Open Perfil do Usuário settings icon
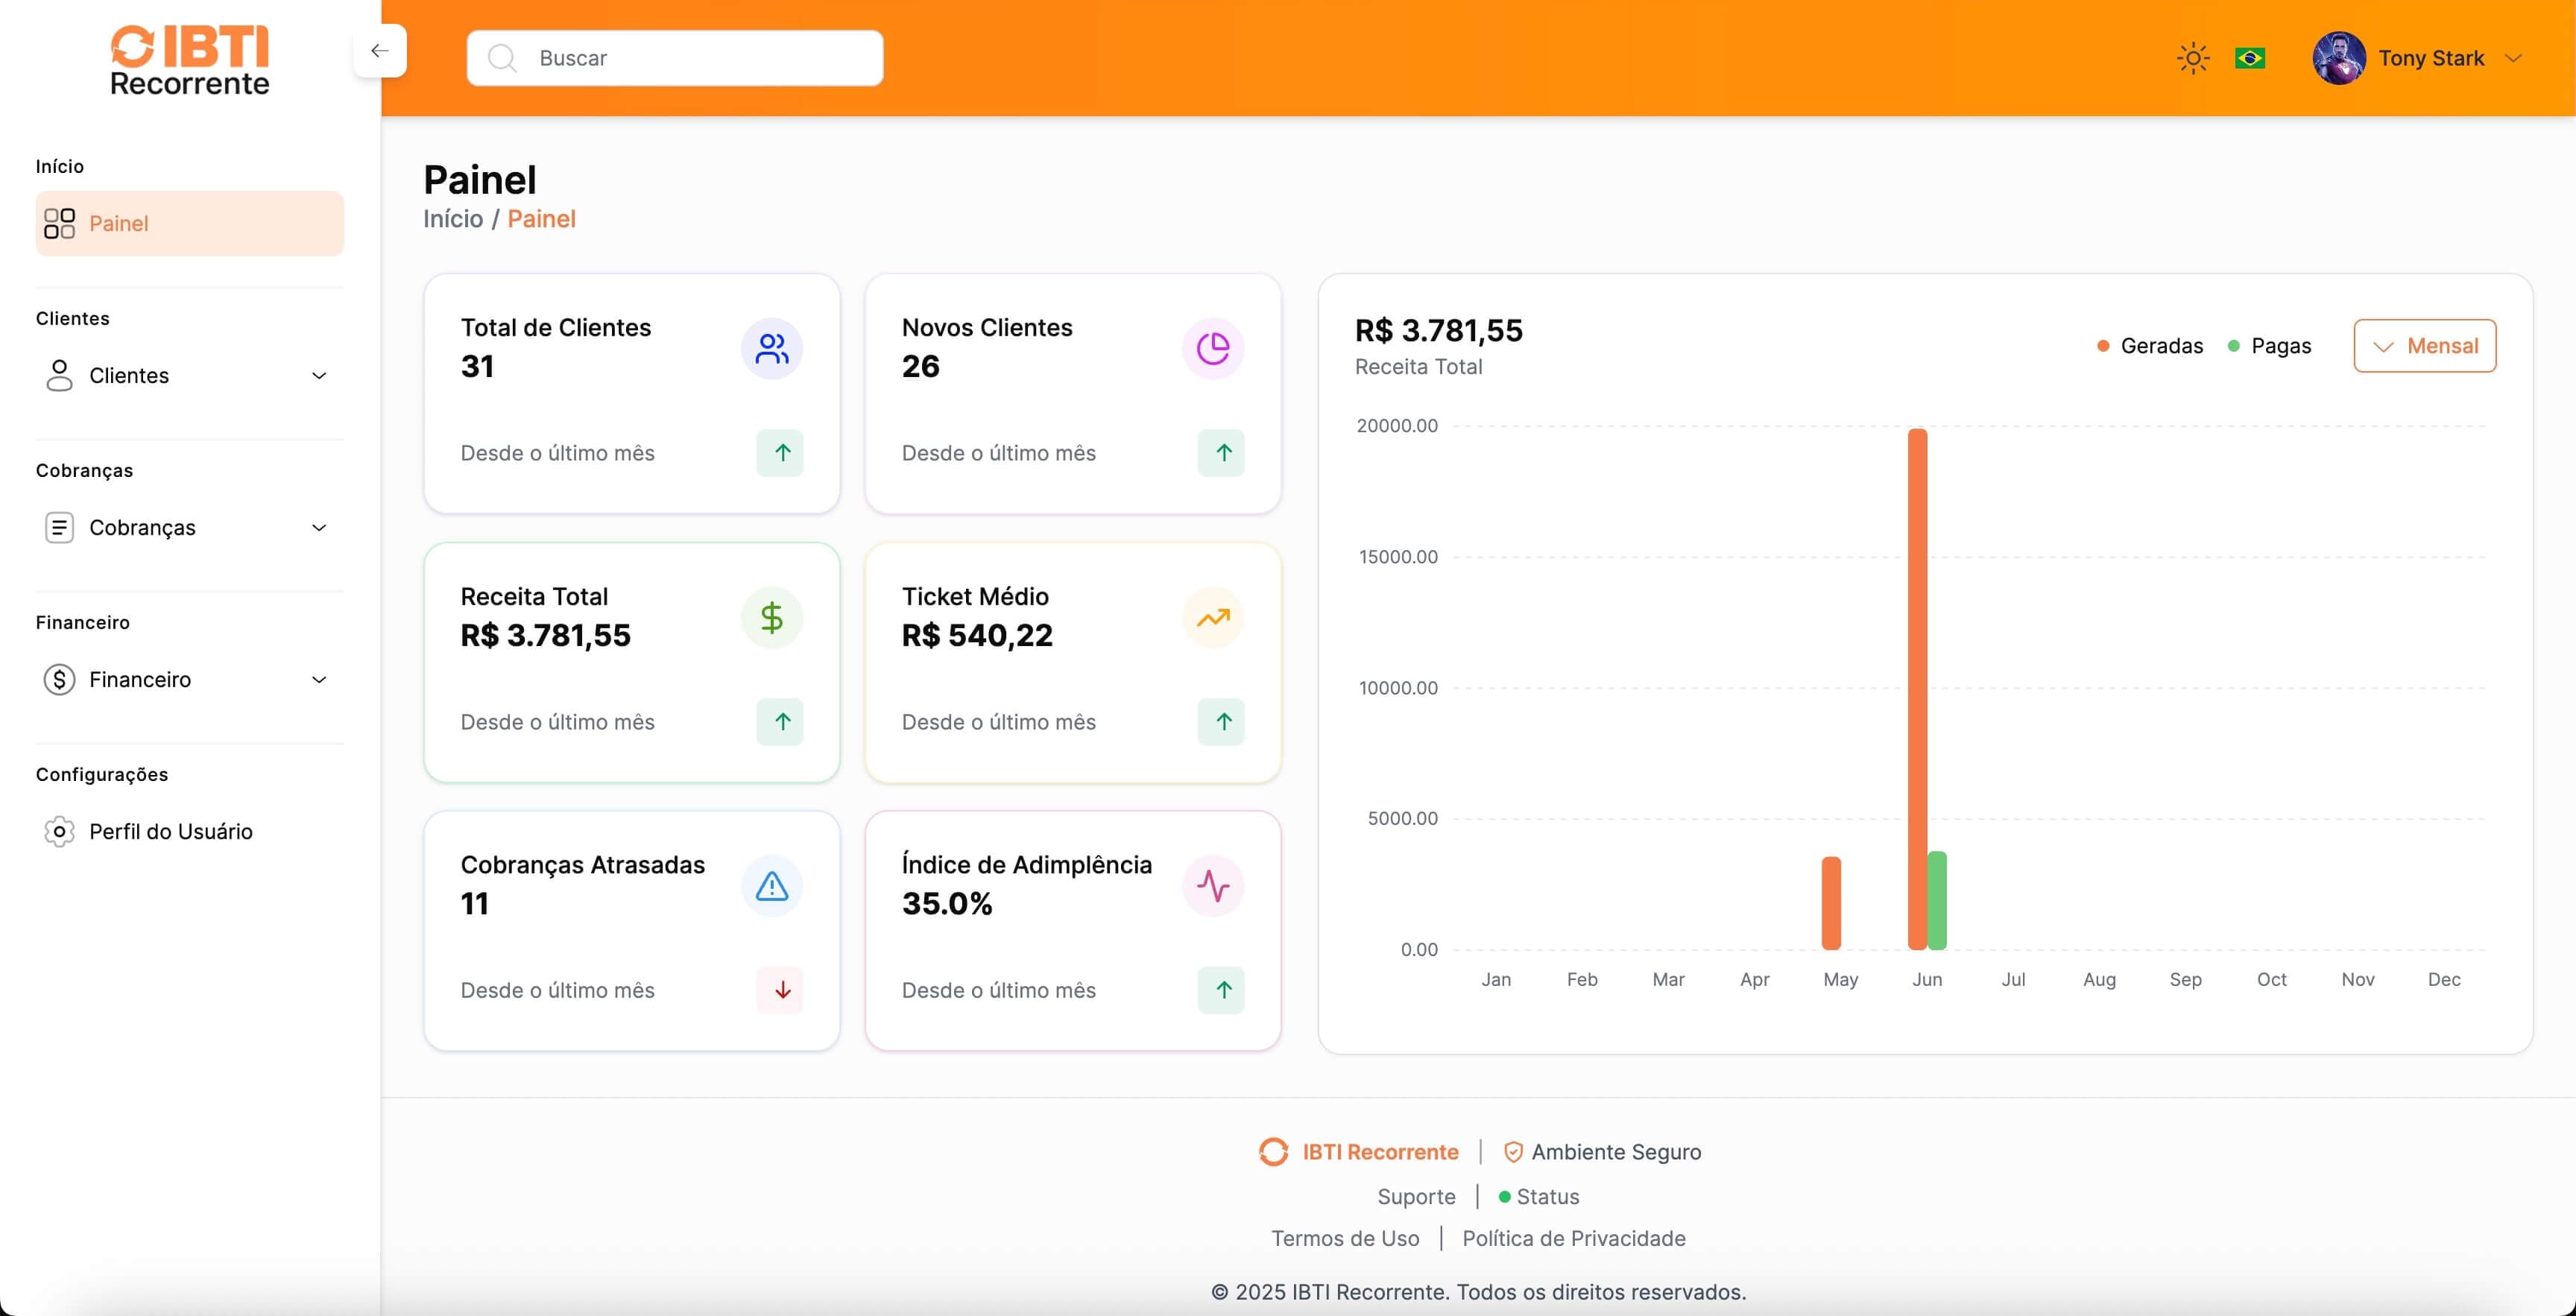2576x1316 pixels. click(x=59, y=831)
